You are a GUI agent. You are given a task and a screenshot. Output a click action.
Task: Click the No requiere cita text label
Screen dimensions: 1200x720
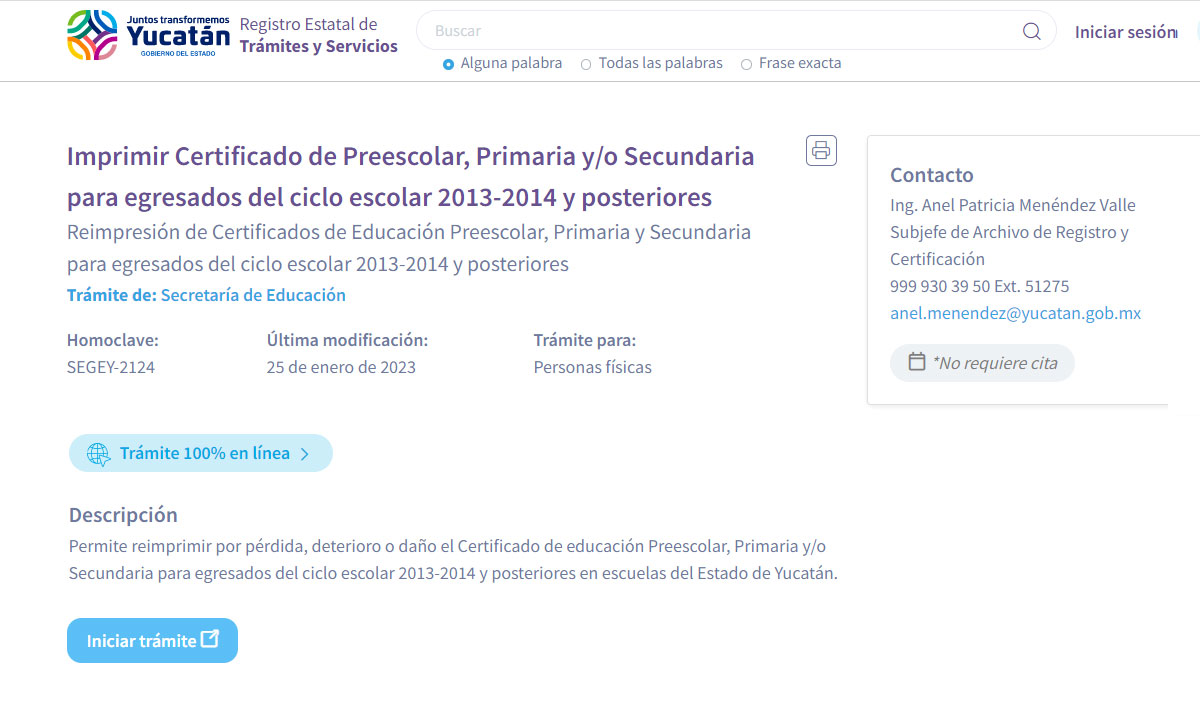click(994, 363)
